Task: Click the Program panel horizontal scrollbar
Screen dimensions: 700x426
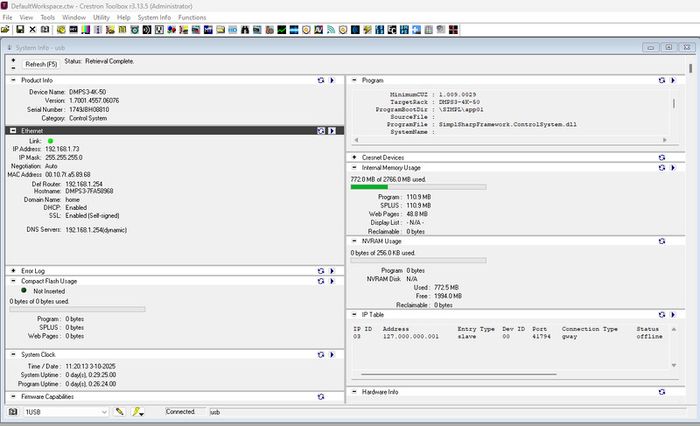Action: click(x=510, y=140)
